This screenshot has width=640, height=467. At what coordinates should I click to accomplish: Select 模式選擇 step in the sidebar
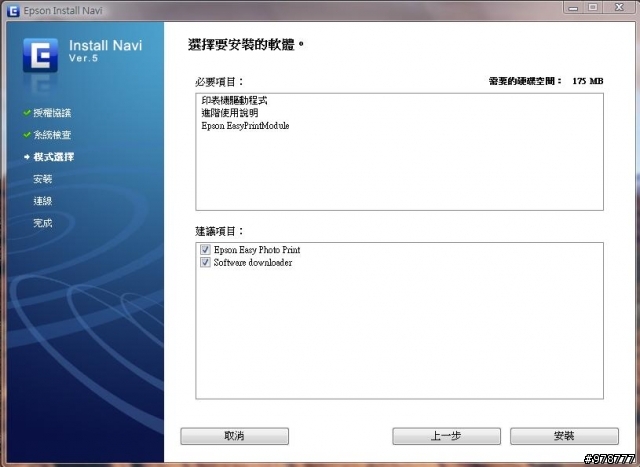[53, 157]
